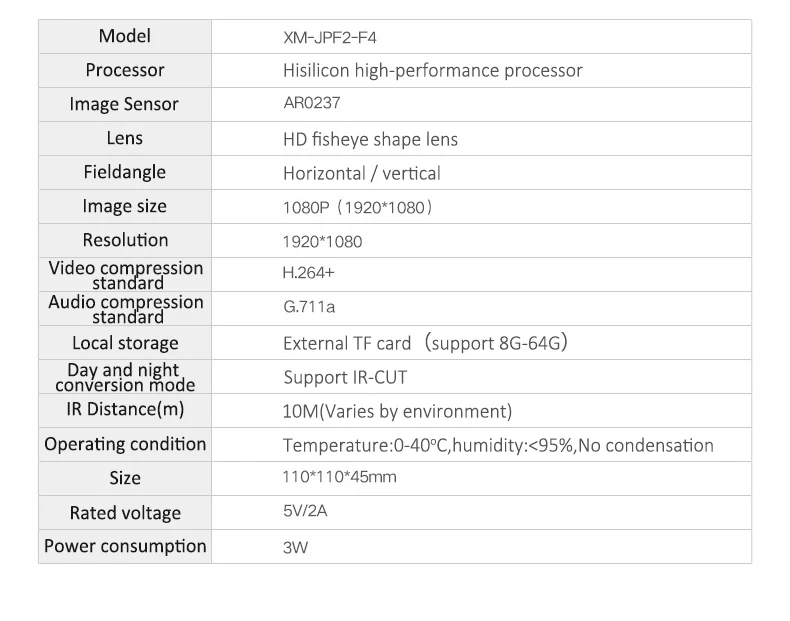
Task: Click the G.711a audio standard value
Action: (x=309, y=307)
